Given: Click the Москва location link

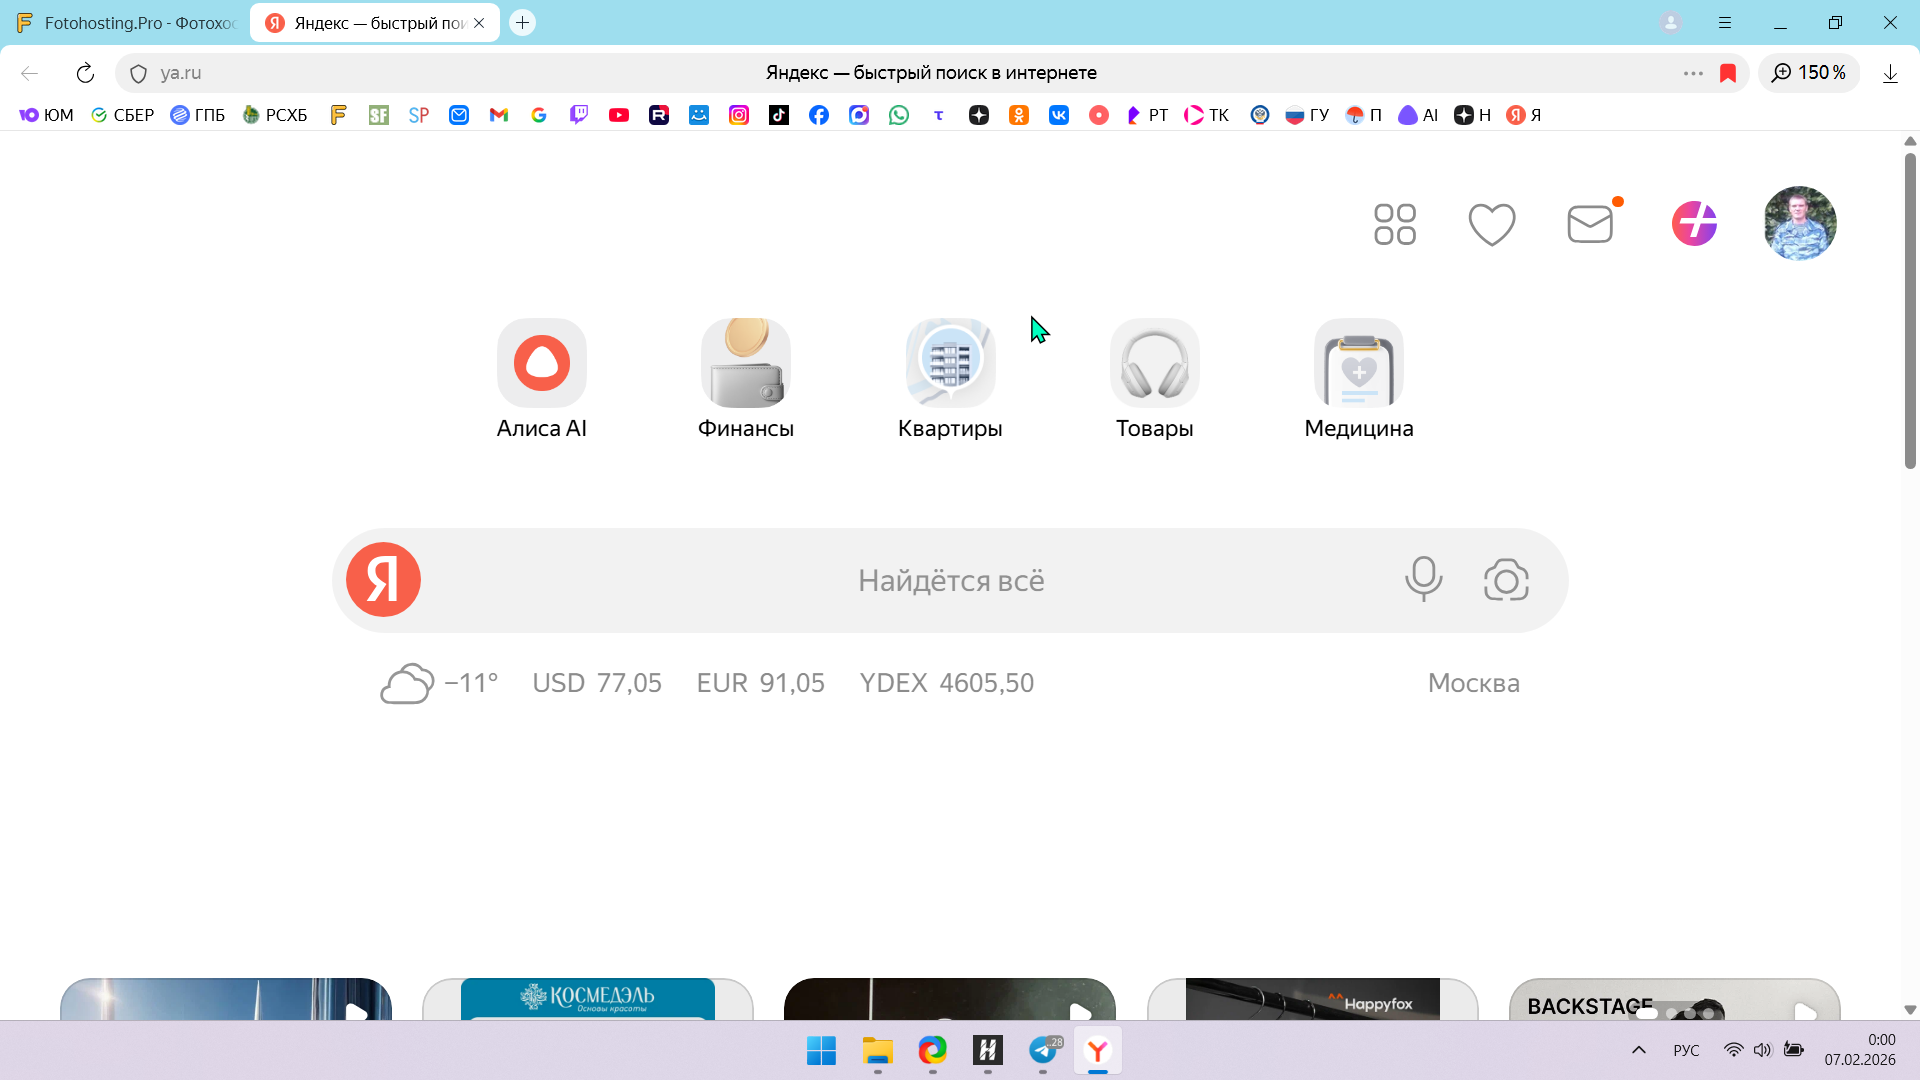Looking at the screenshot, I should pos(1473,683).
